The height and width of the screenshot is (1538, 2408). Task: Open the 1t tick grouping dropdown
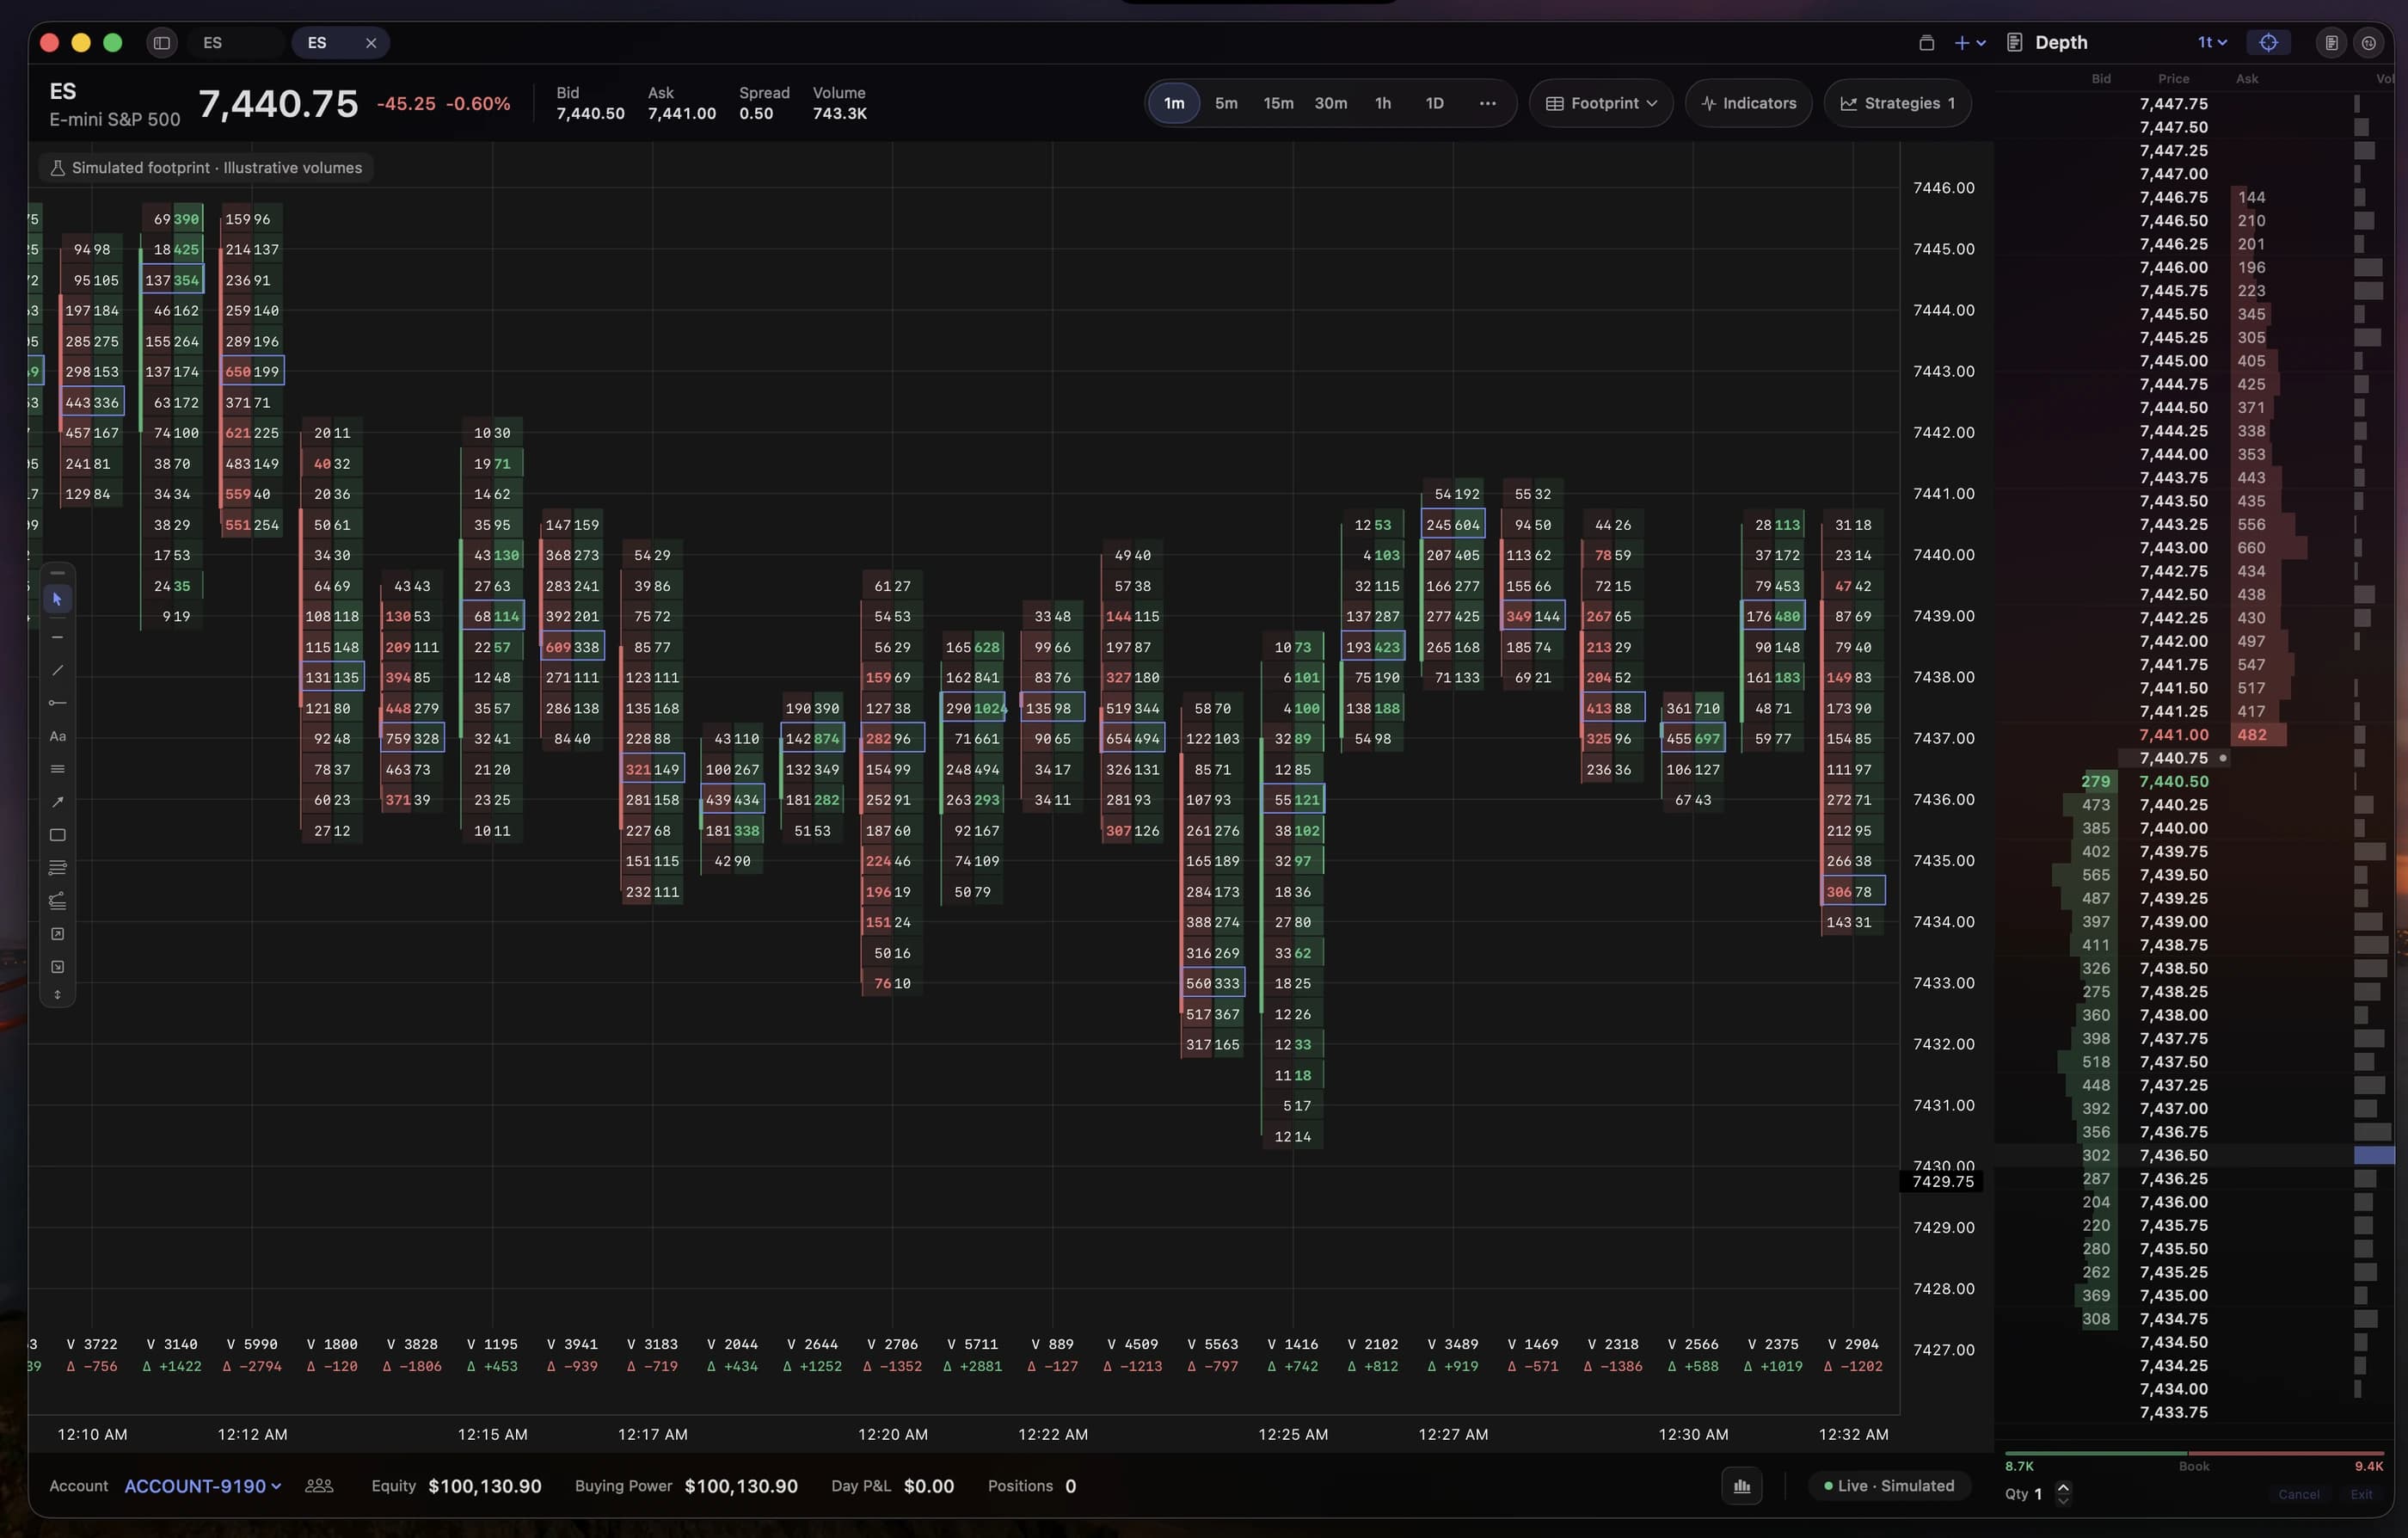tap(2212, 43)
